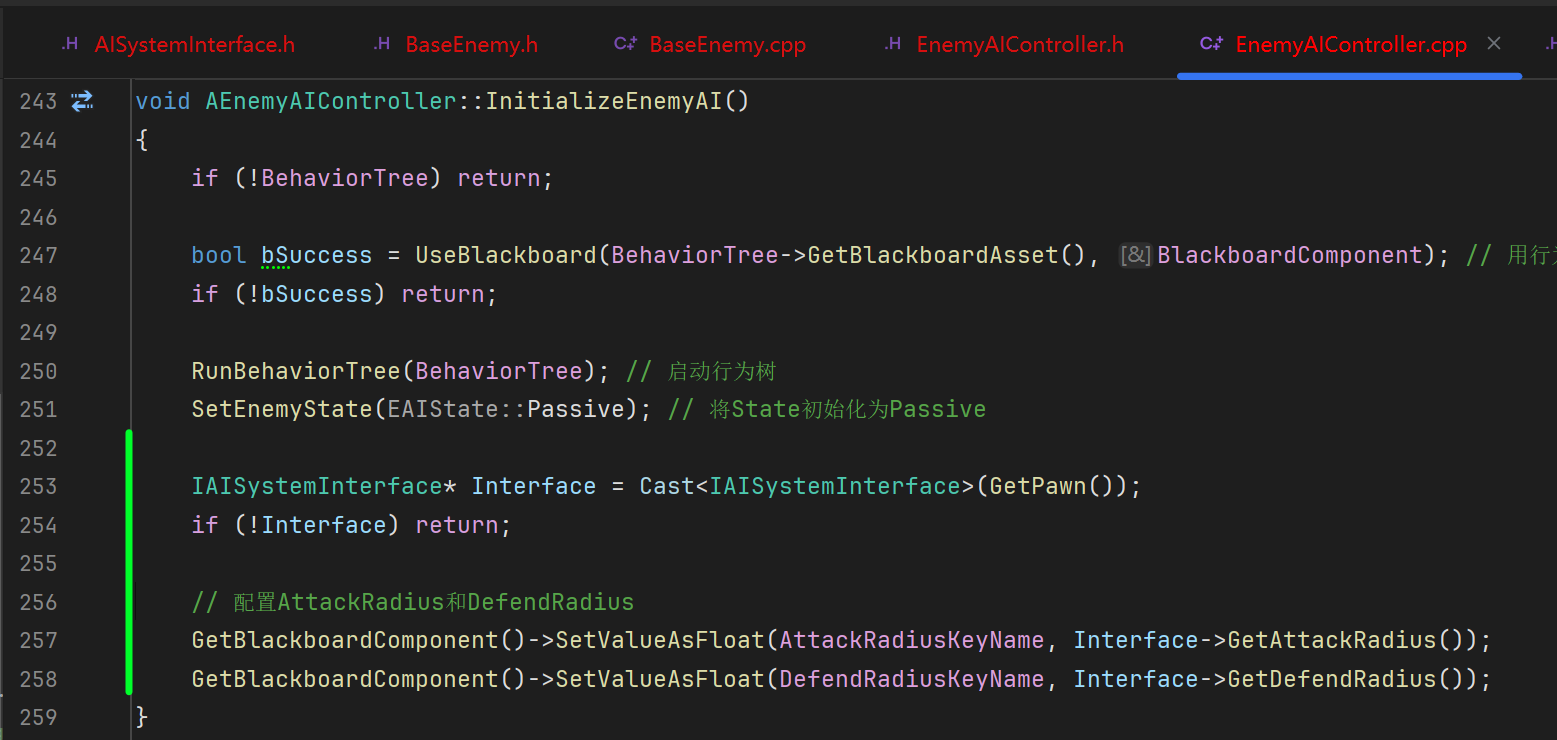Click the UseBlackboard function call
This screenshot has width=1557, height=740.
click(x=506, y=256)
